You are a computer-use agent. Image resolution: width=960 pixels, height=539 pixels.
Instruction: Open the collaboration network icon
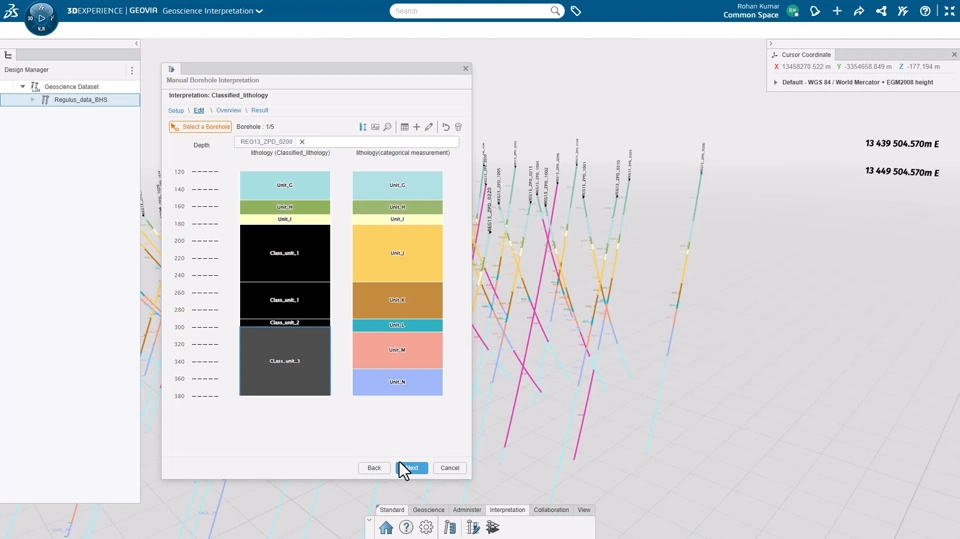(881, 11)
